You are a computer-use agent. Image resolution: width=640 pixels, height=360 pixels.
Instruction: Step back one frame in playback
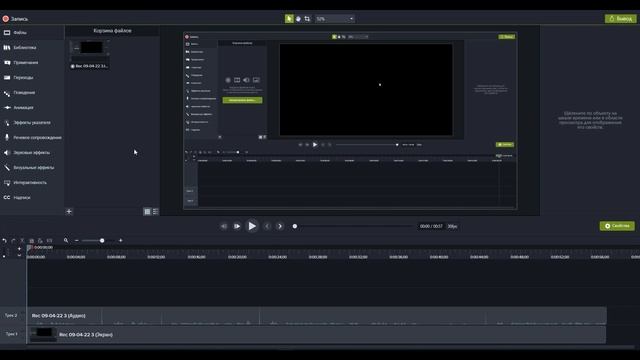224,226
